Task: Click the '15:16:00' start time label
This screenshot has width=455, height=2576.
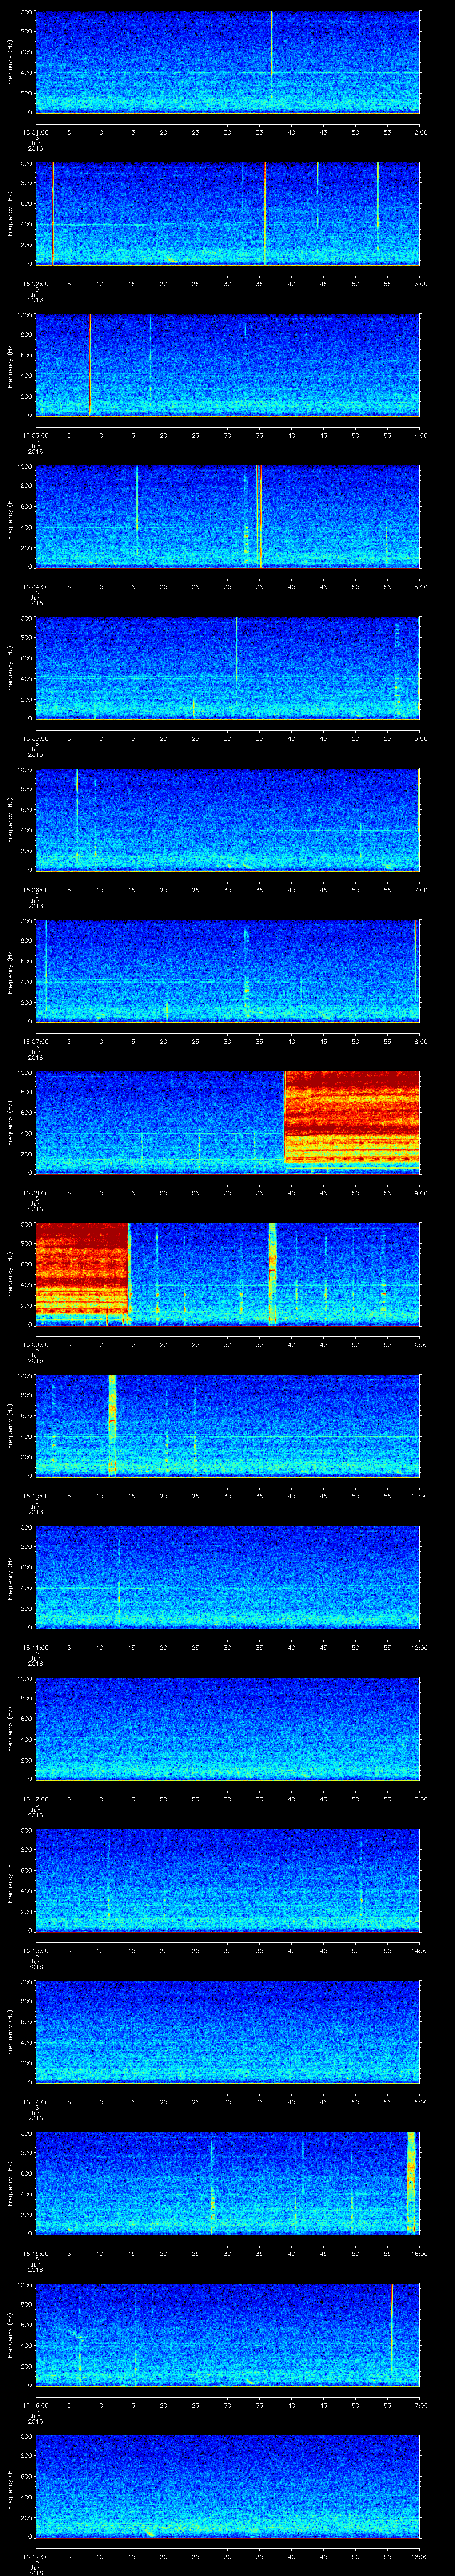Action: [x=35, y=2405]
